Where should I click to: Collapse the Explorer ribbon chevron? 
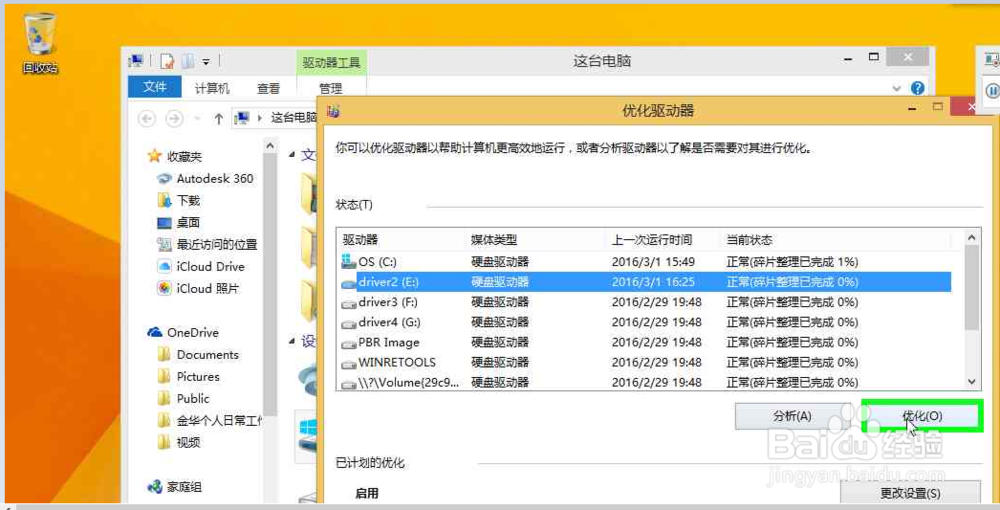897,89
